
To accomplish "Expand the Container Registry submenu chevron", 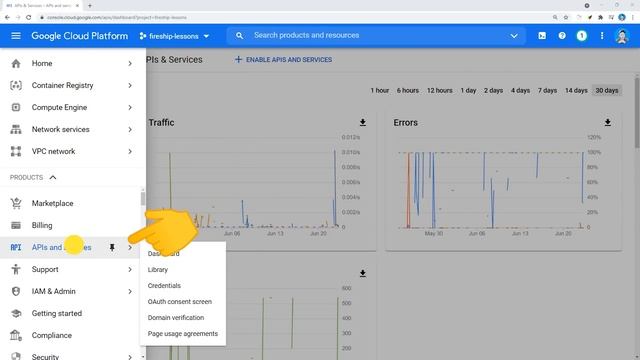I will (x=130, y=85).
